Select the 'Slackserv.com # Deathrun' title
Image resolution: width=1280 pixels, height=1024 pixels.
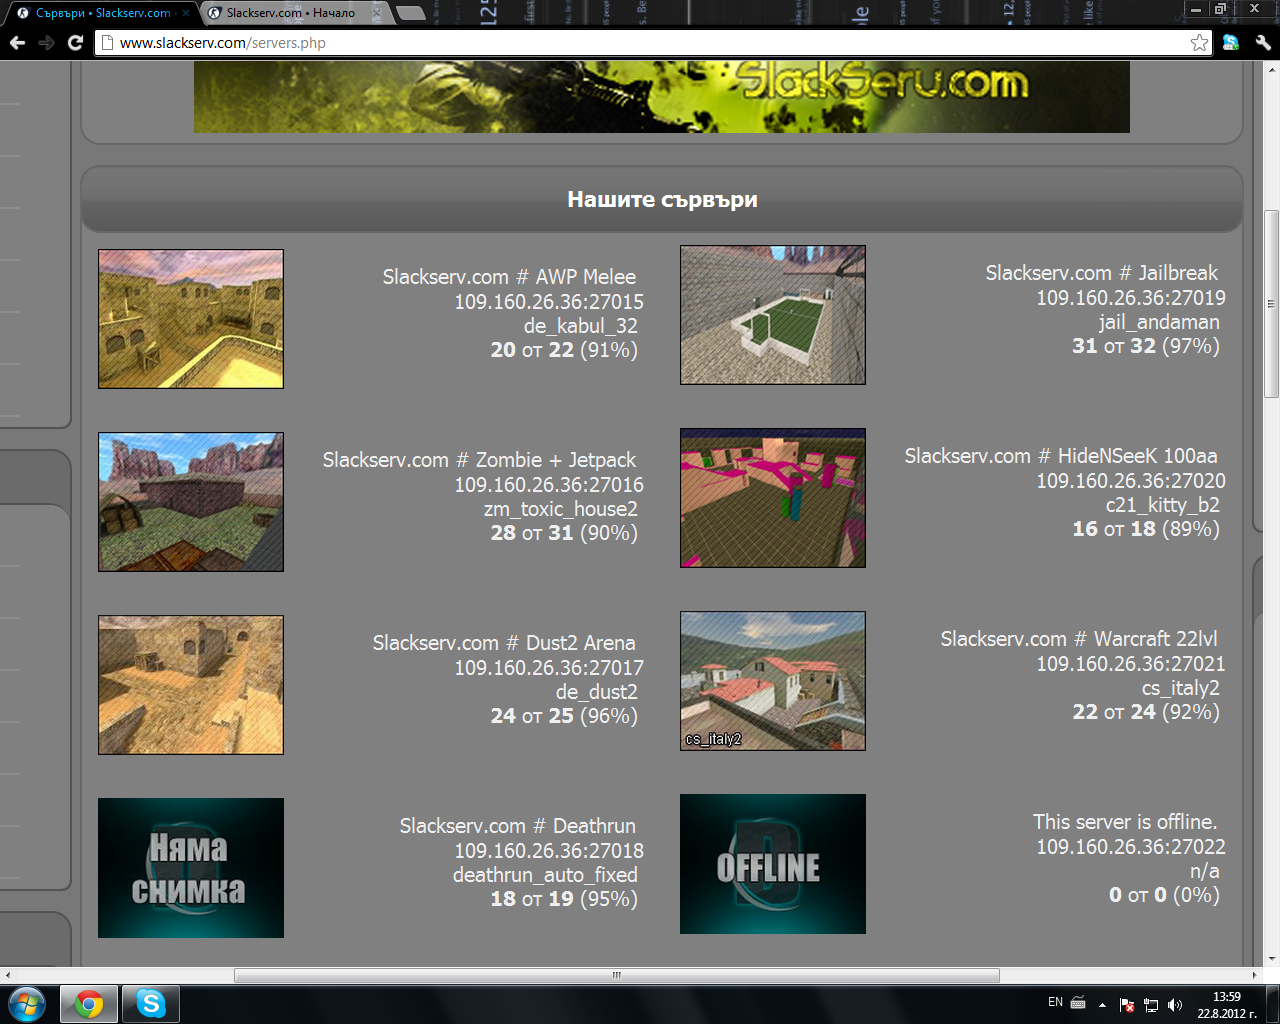[518, 826]
